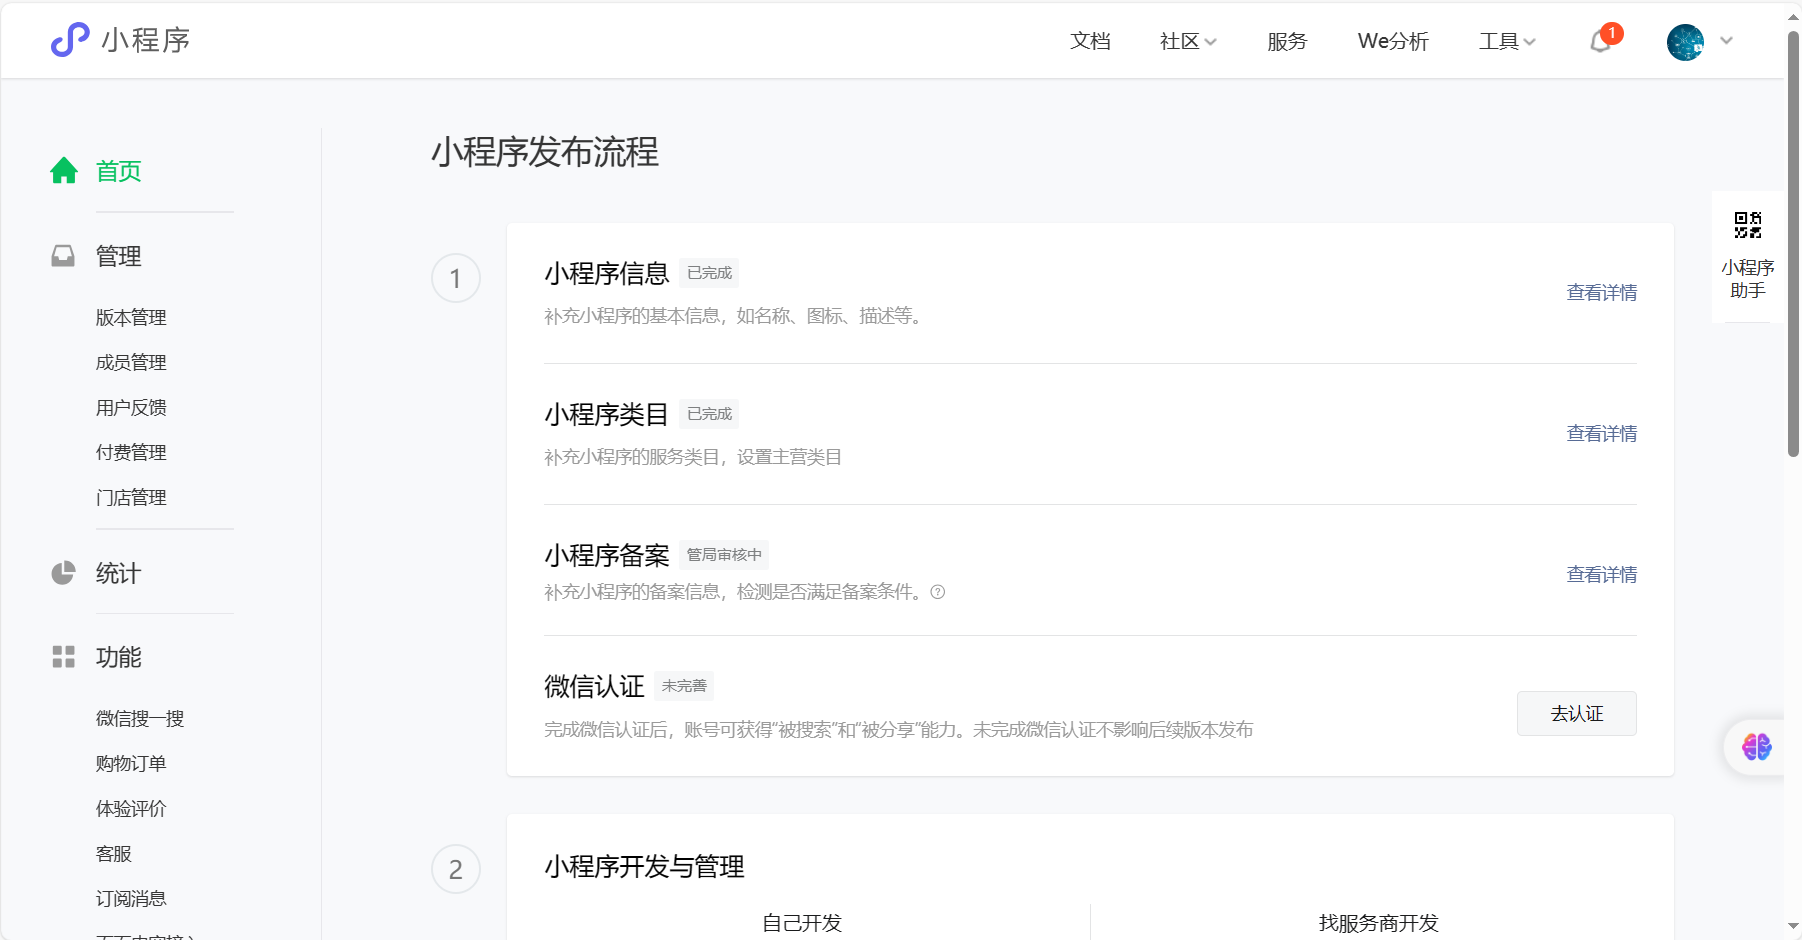Open the We分析 menu item

(x=1393, y=41)
